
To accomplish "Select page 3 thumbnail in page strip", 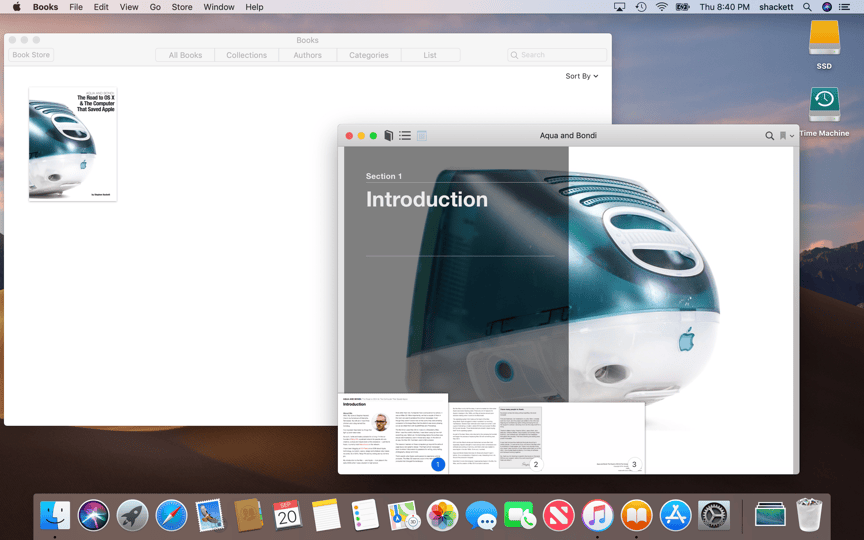I will 596,438.
